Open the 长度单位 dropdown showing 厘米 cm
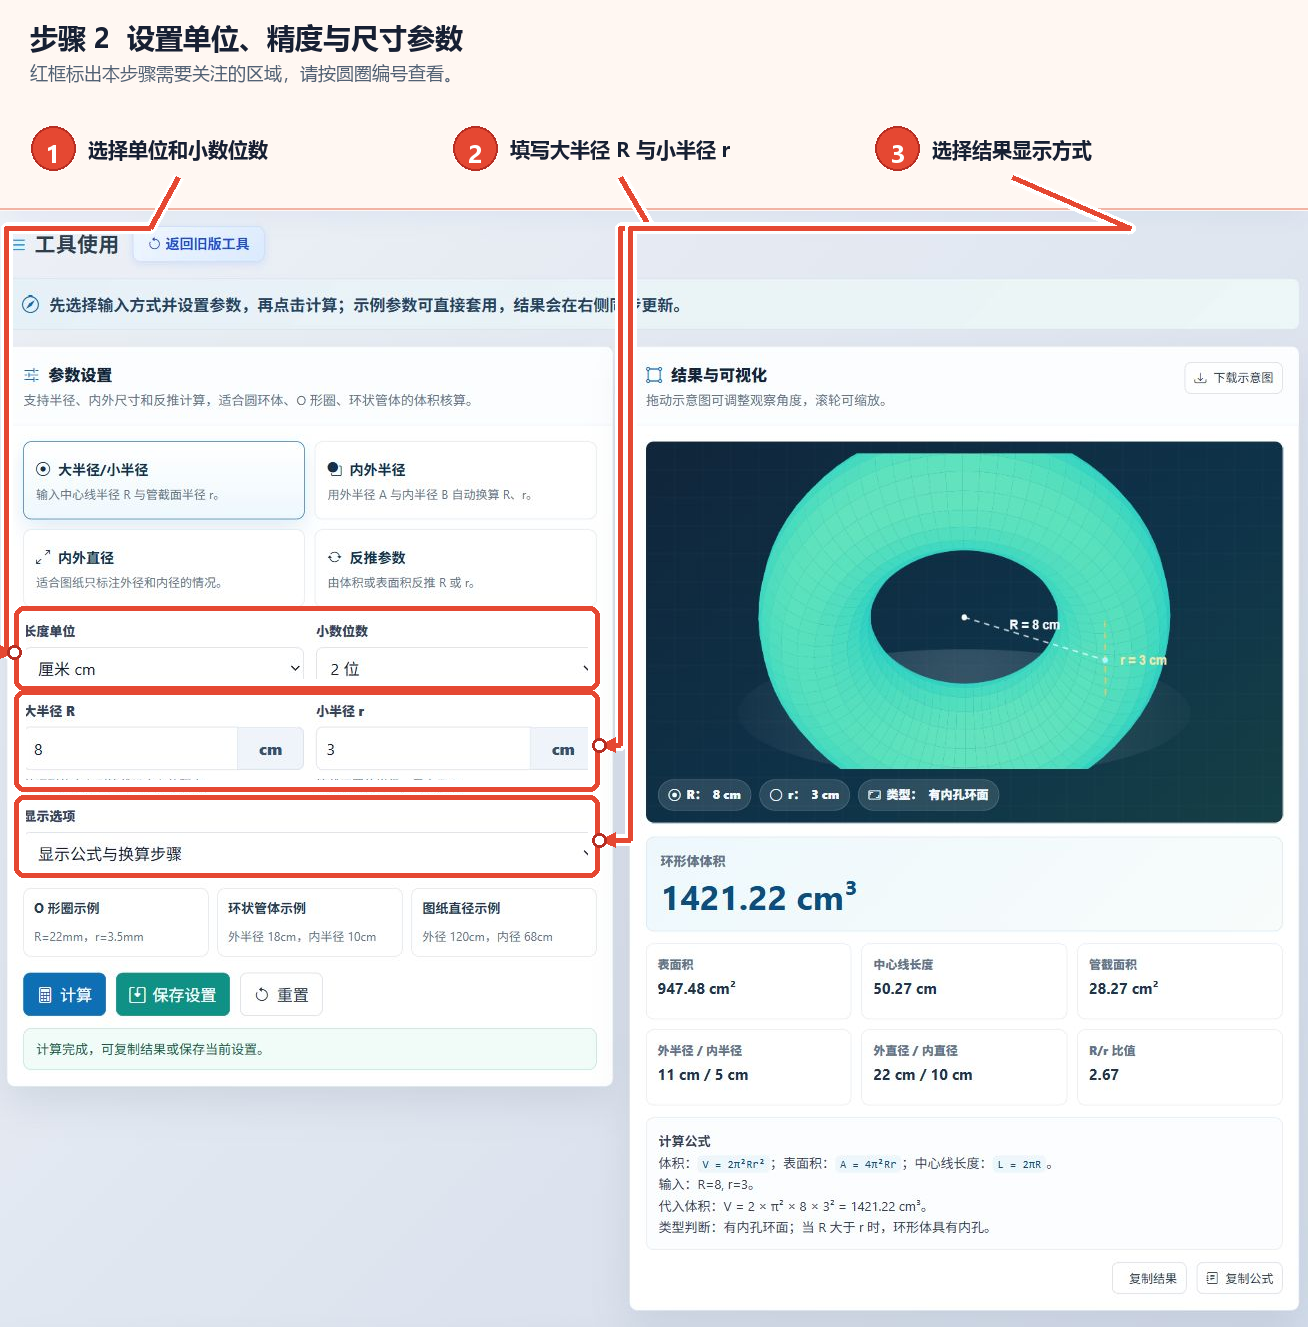Viewport: 1308px width, 1327px height. click(164, 668)
